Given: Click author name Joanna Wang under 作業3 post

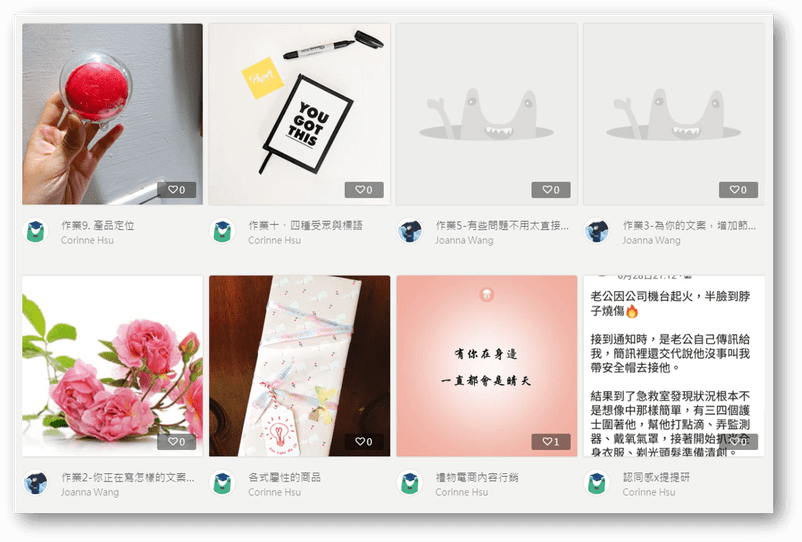Looking at the screenshot, I should pyautogui.click(x=651, y=240).
